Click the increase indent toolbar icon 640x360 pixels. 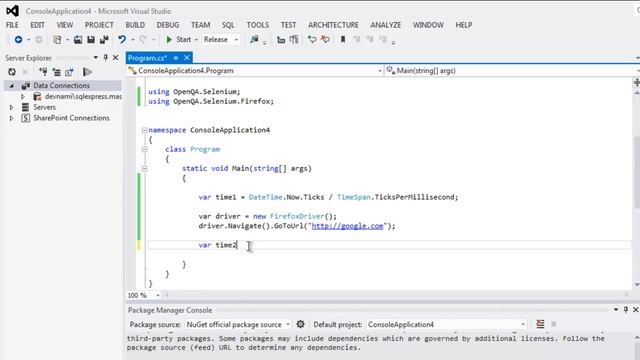pos(294,40)
